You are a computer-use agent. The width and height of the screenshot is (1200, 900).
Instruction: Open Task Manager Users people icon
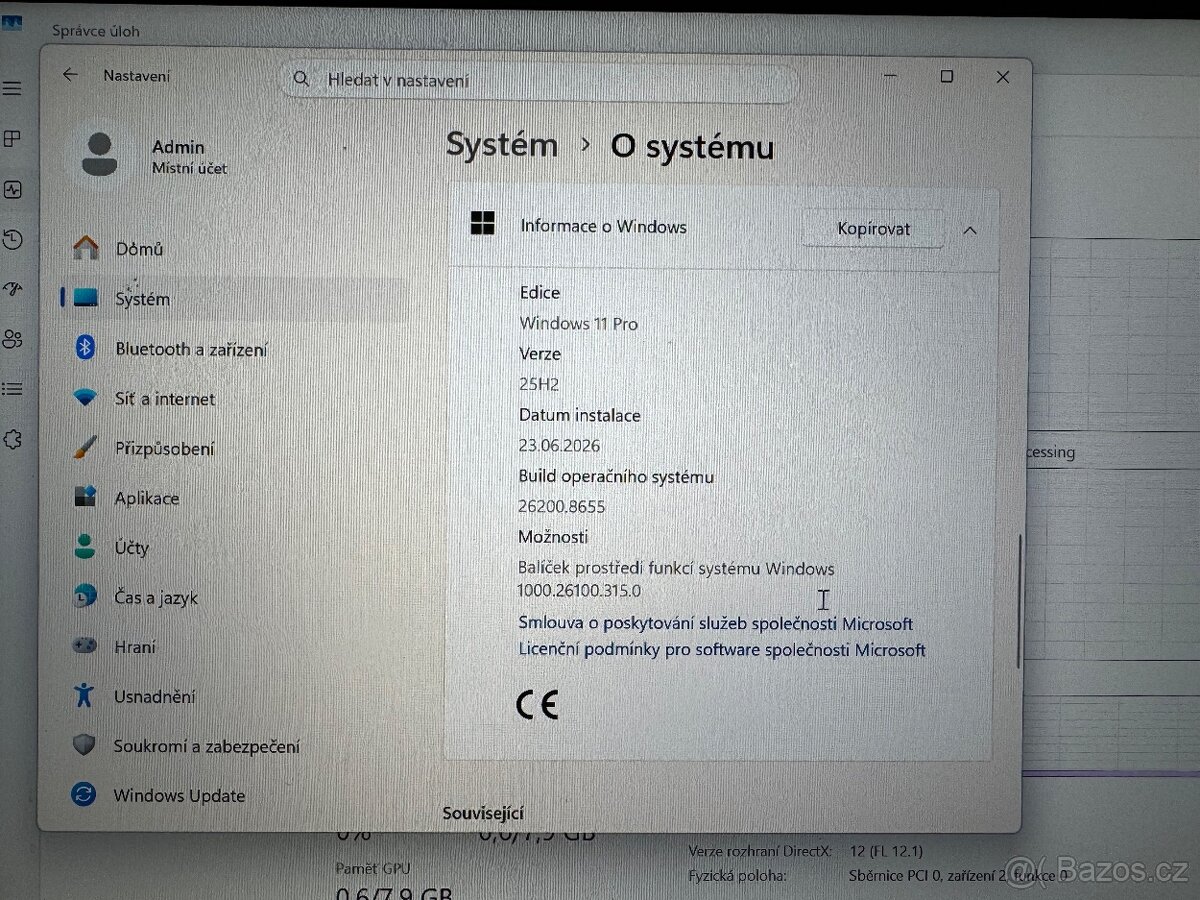(12, 339)
